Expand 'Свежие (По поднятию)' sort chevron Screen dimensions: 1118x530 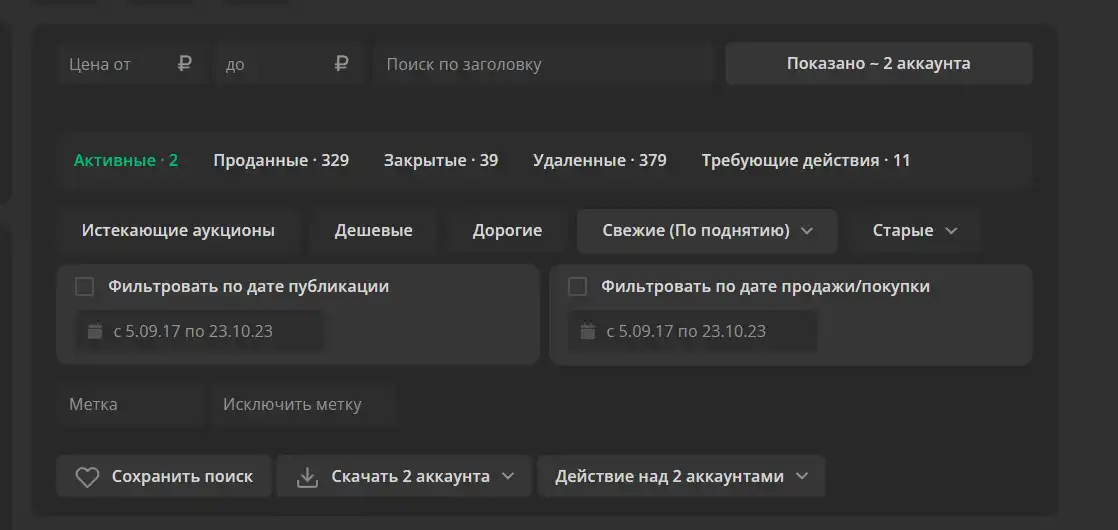pyautogui.click(x=807, y=231)
